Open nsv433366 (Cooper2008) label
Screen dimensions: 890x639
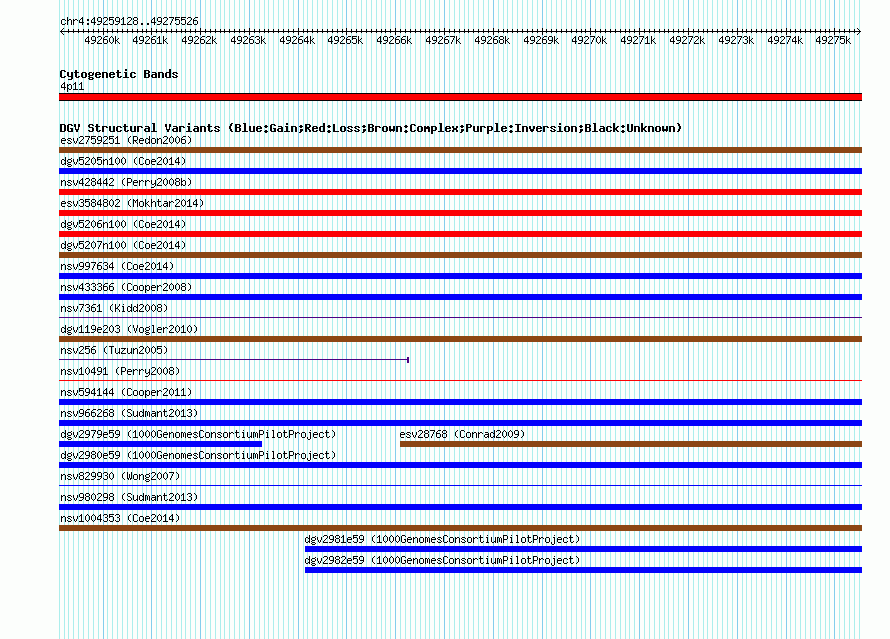pyautogui.click(x=126, y=287)
